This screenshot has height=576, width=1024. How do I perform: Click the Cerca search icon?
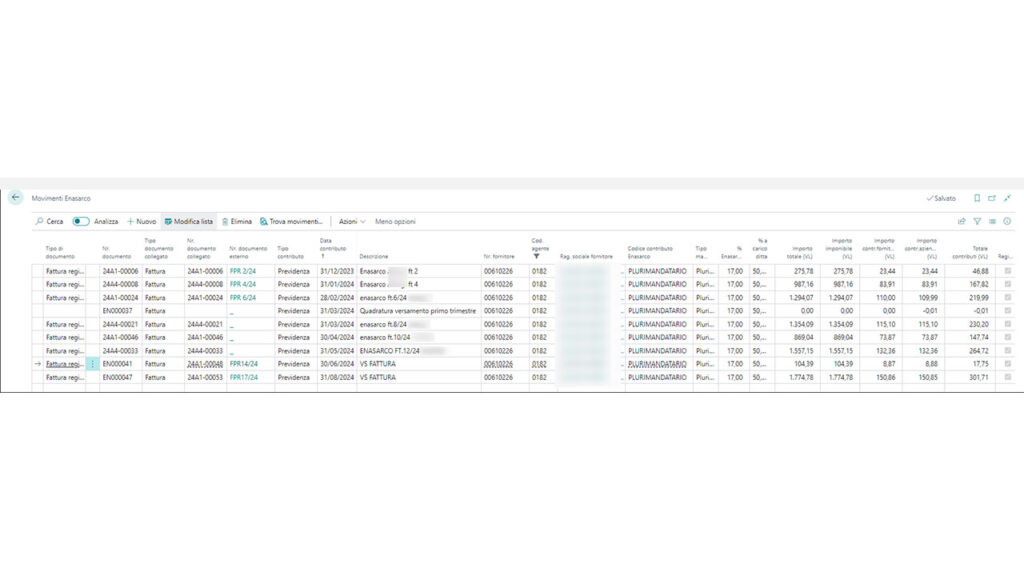41,221
